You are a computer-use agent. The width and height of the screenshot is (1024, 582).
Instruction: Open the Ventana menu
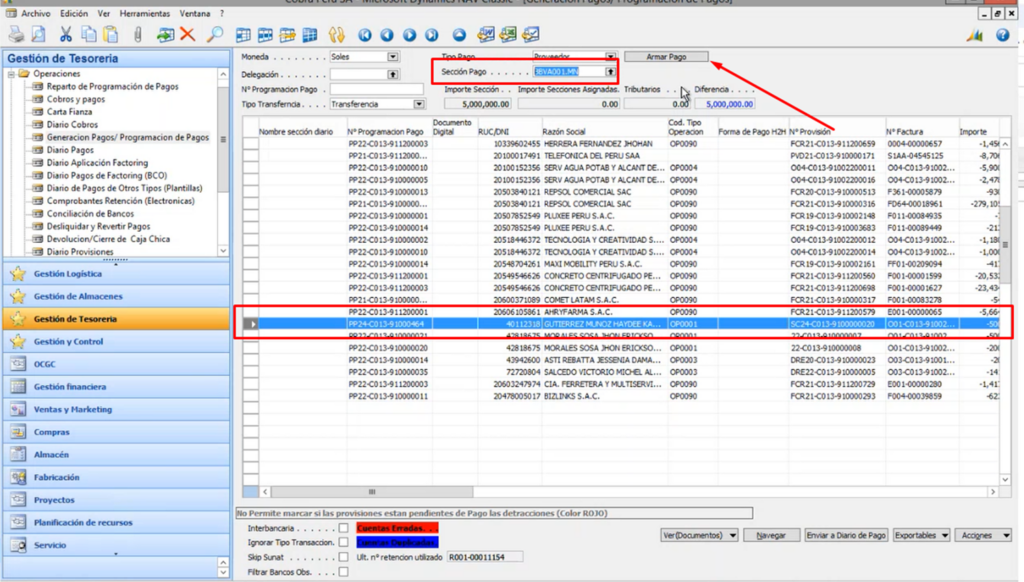[x=195, y=13]
